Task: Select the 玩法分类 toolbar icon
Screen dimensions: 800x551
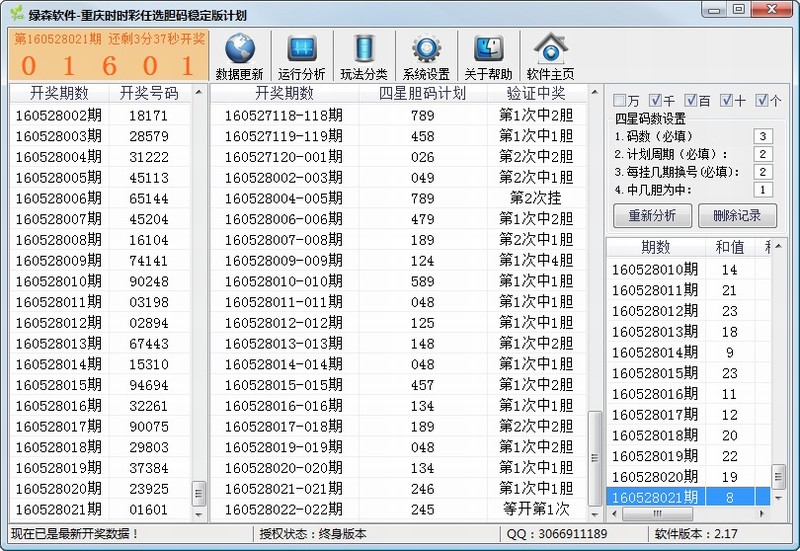Action: [363, 50]
